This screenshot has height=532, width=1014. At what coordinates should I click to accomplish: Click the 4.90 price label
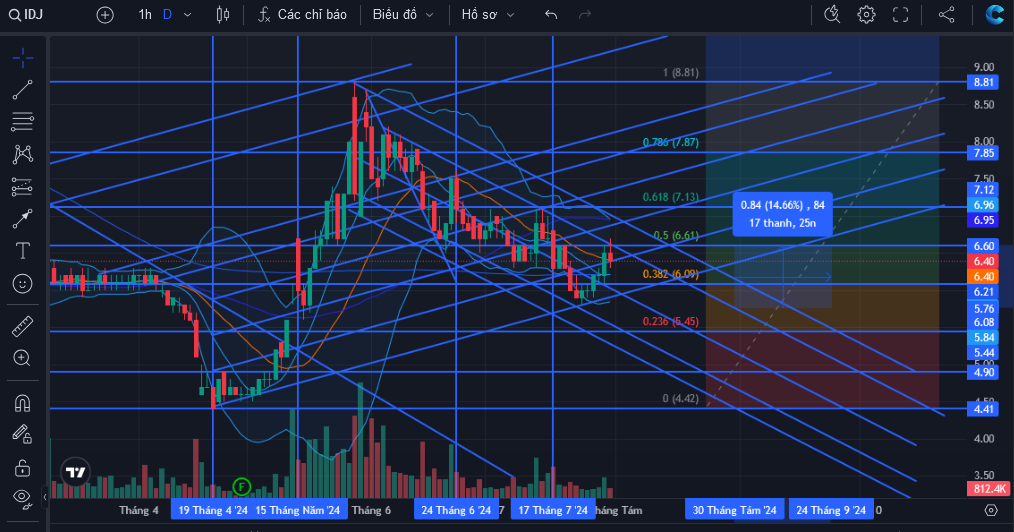(x=984, y=372)
